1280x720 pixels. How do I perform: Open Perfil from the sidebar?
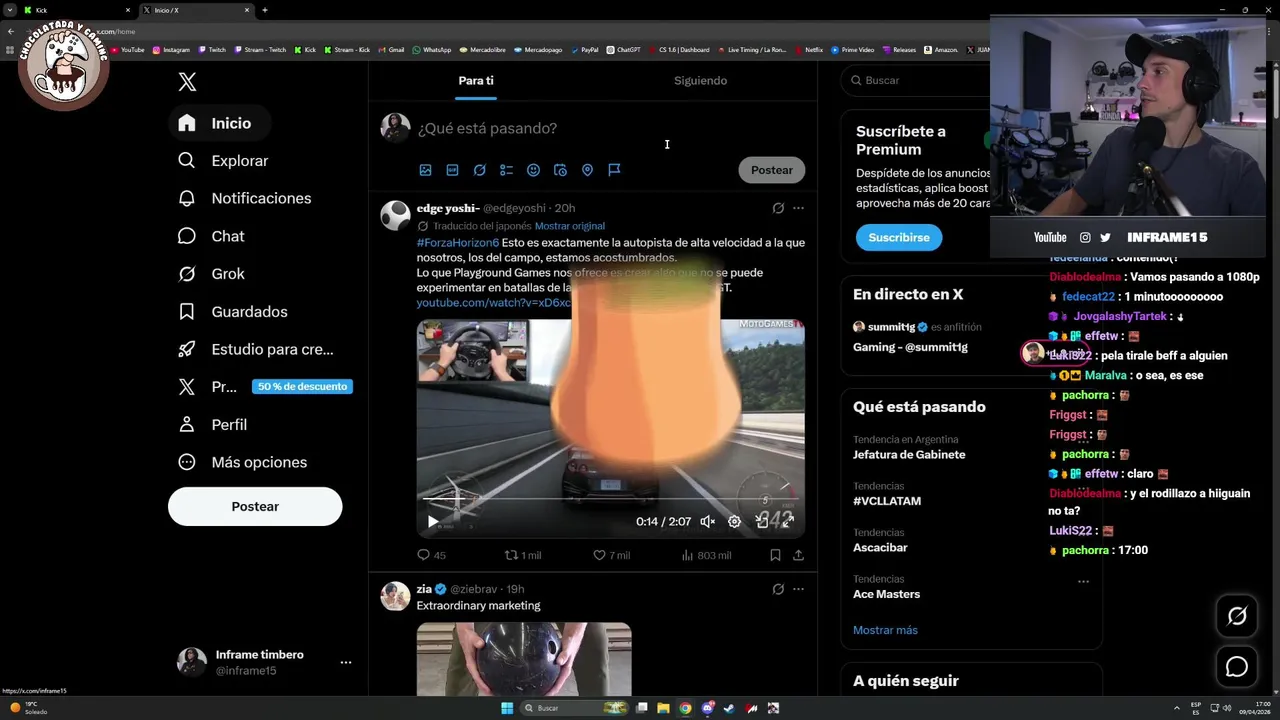click(x=212, y=425)
